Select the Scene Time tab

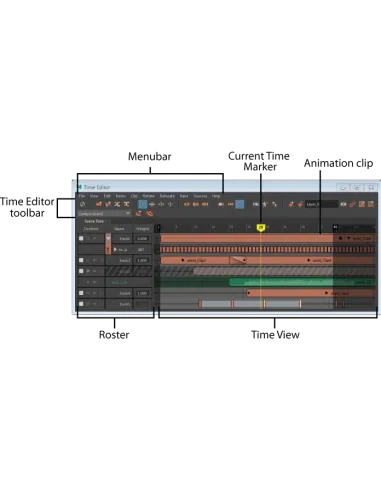coord(94,221)
